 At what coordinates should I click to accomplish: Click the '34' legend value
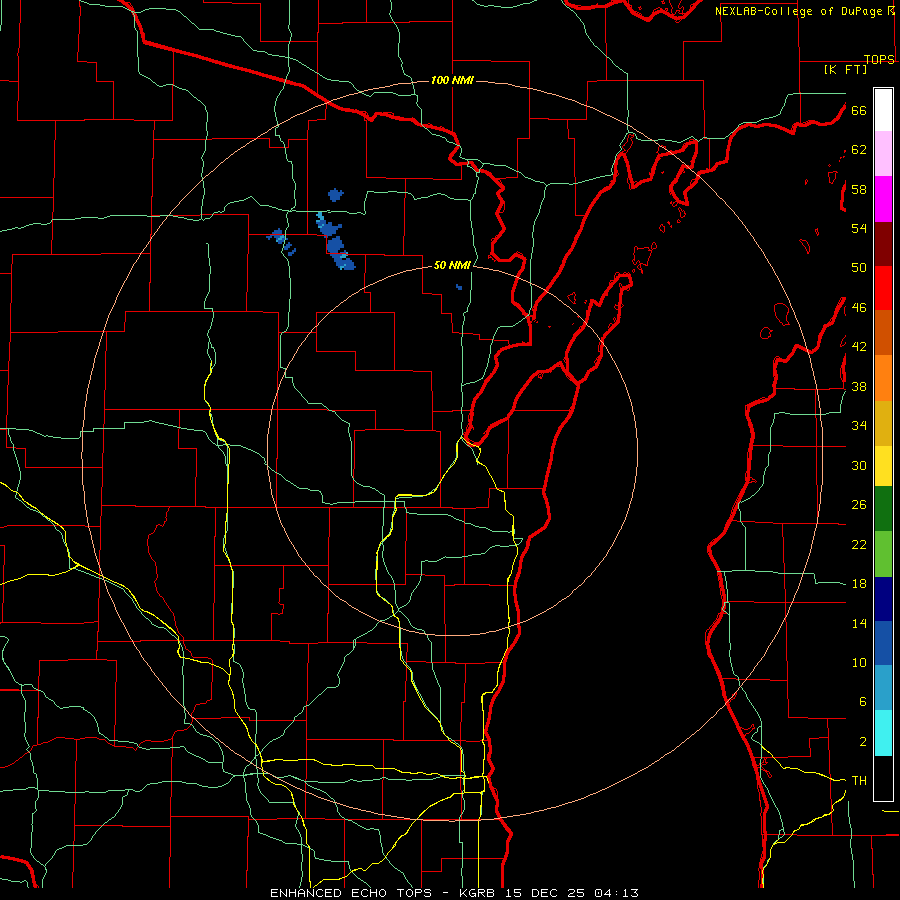(859, 426)
